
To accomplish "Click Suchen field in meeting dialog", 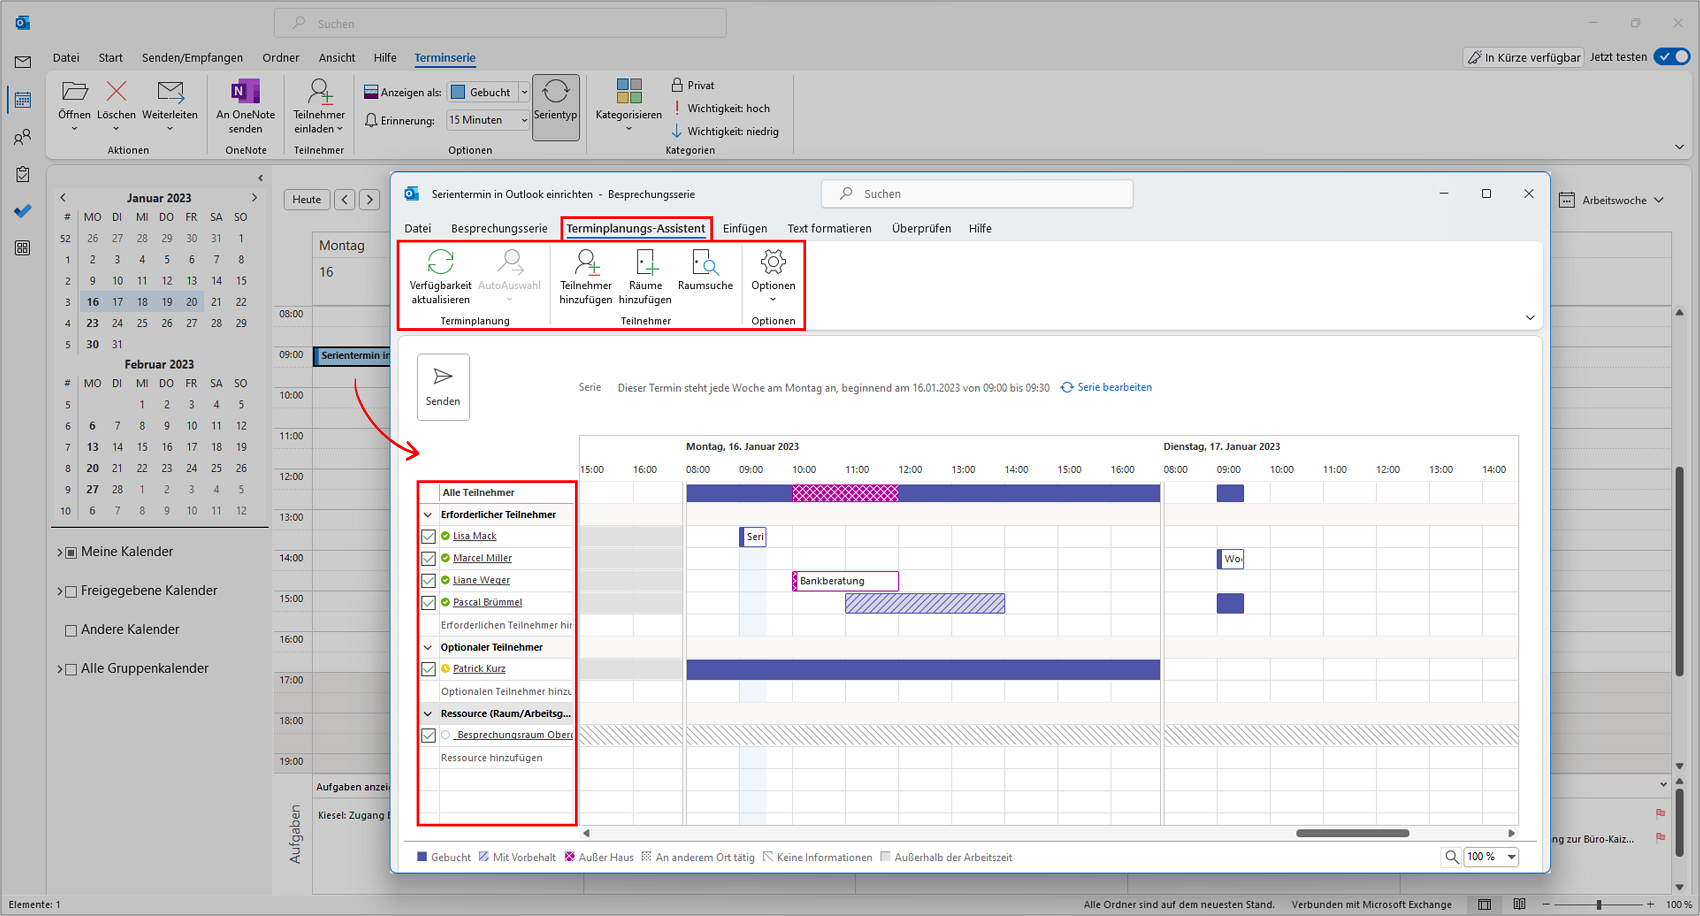I will click(977, 194).
